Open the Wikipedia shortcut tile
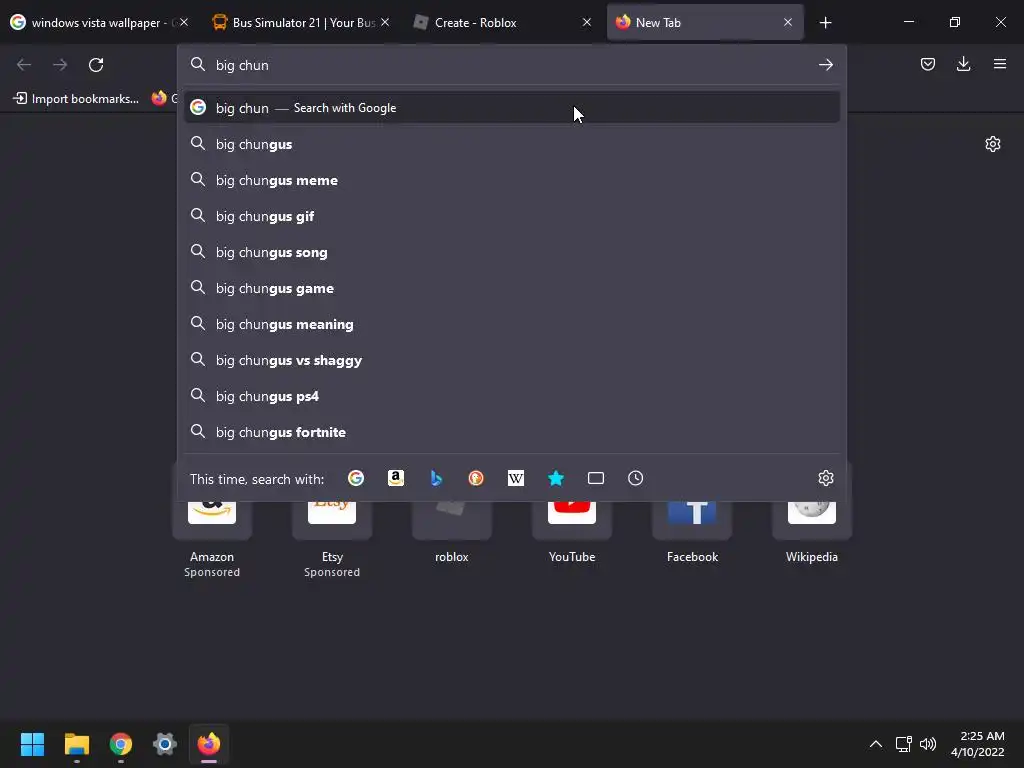This screenshot has height=768, width=1024. pos(812,519)
